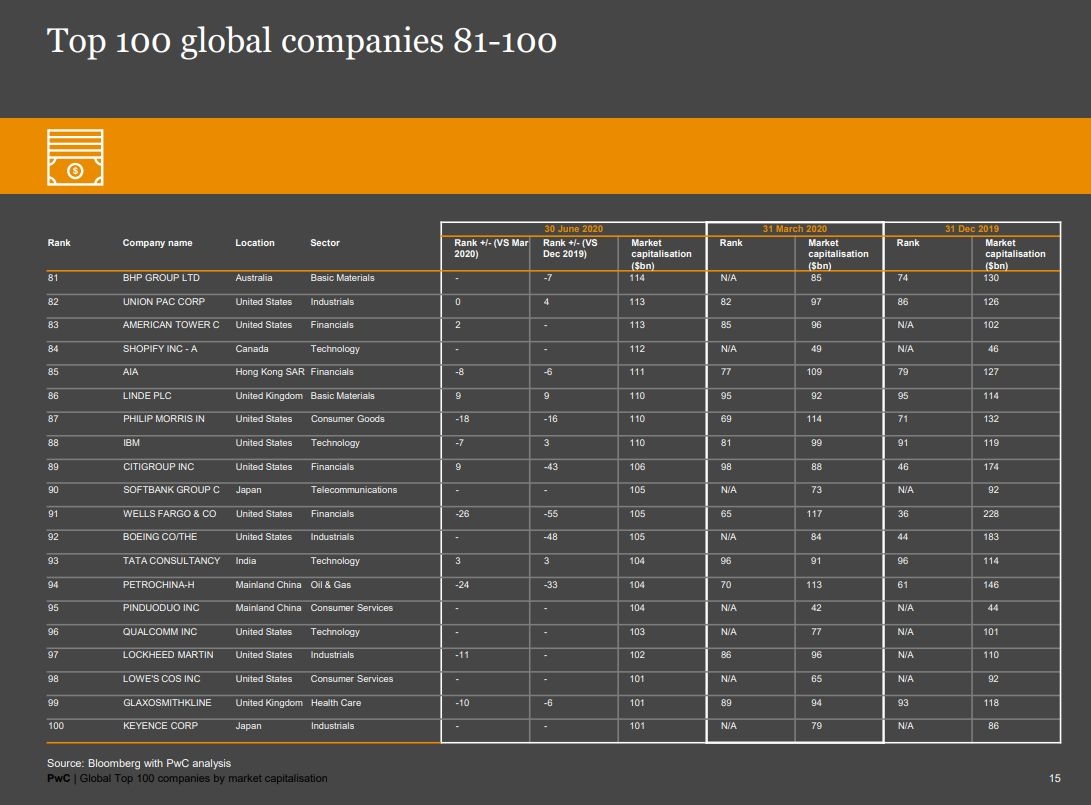Select the 'Australia' location cell
Viewport: 1091px width, 805px height.
[254, 278]
